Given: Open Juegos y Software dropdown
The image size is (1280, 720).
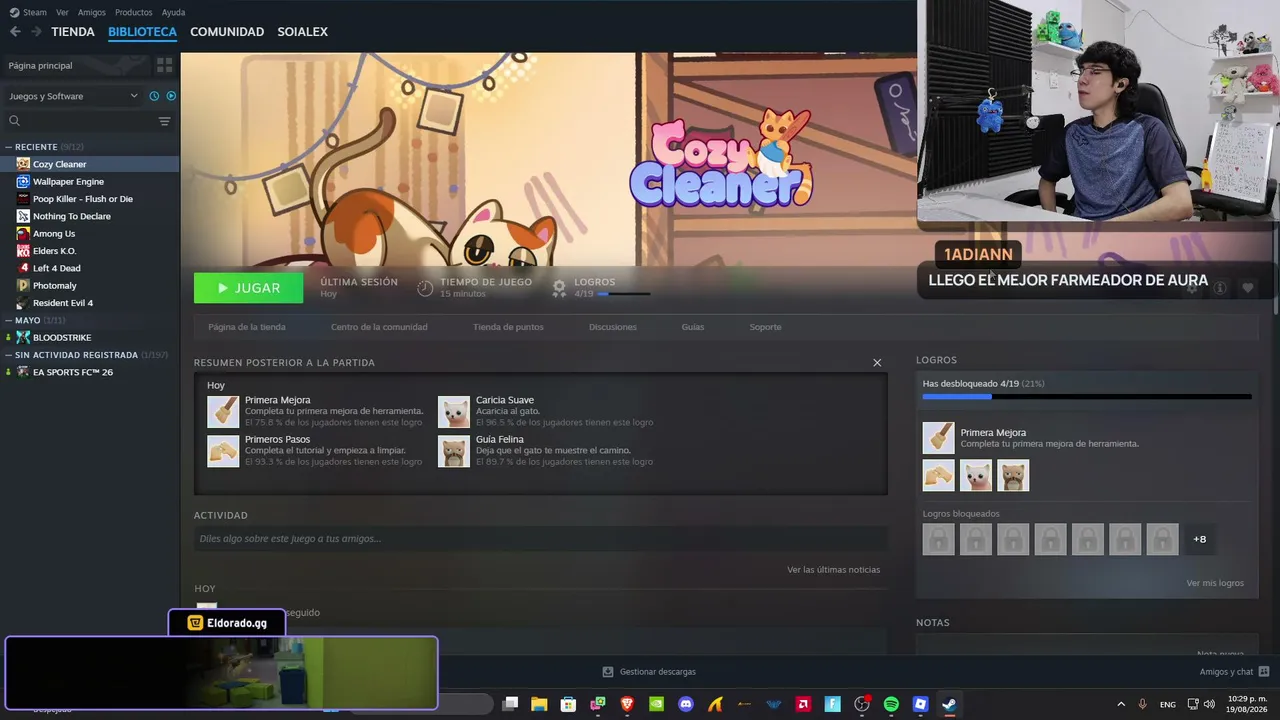Looking at the screenshot, I should click(x=73, y=96).
